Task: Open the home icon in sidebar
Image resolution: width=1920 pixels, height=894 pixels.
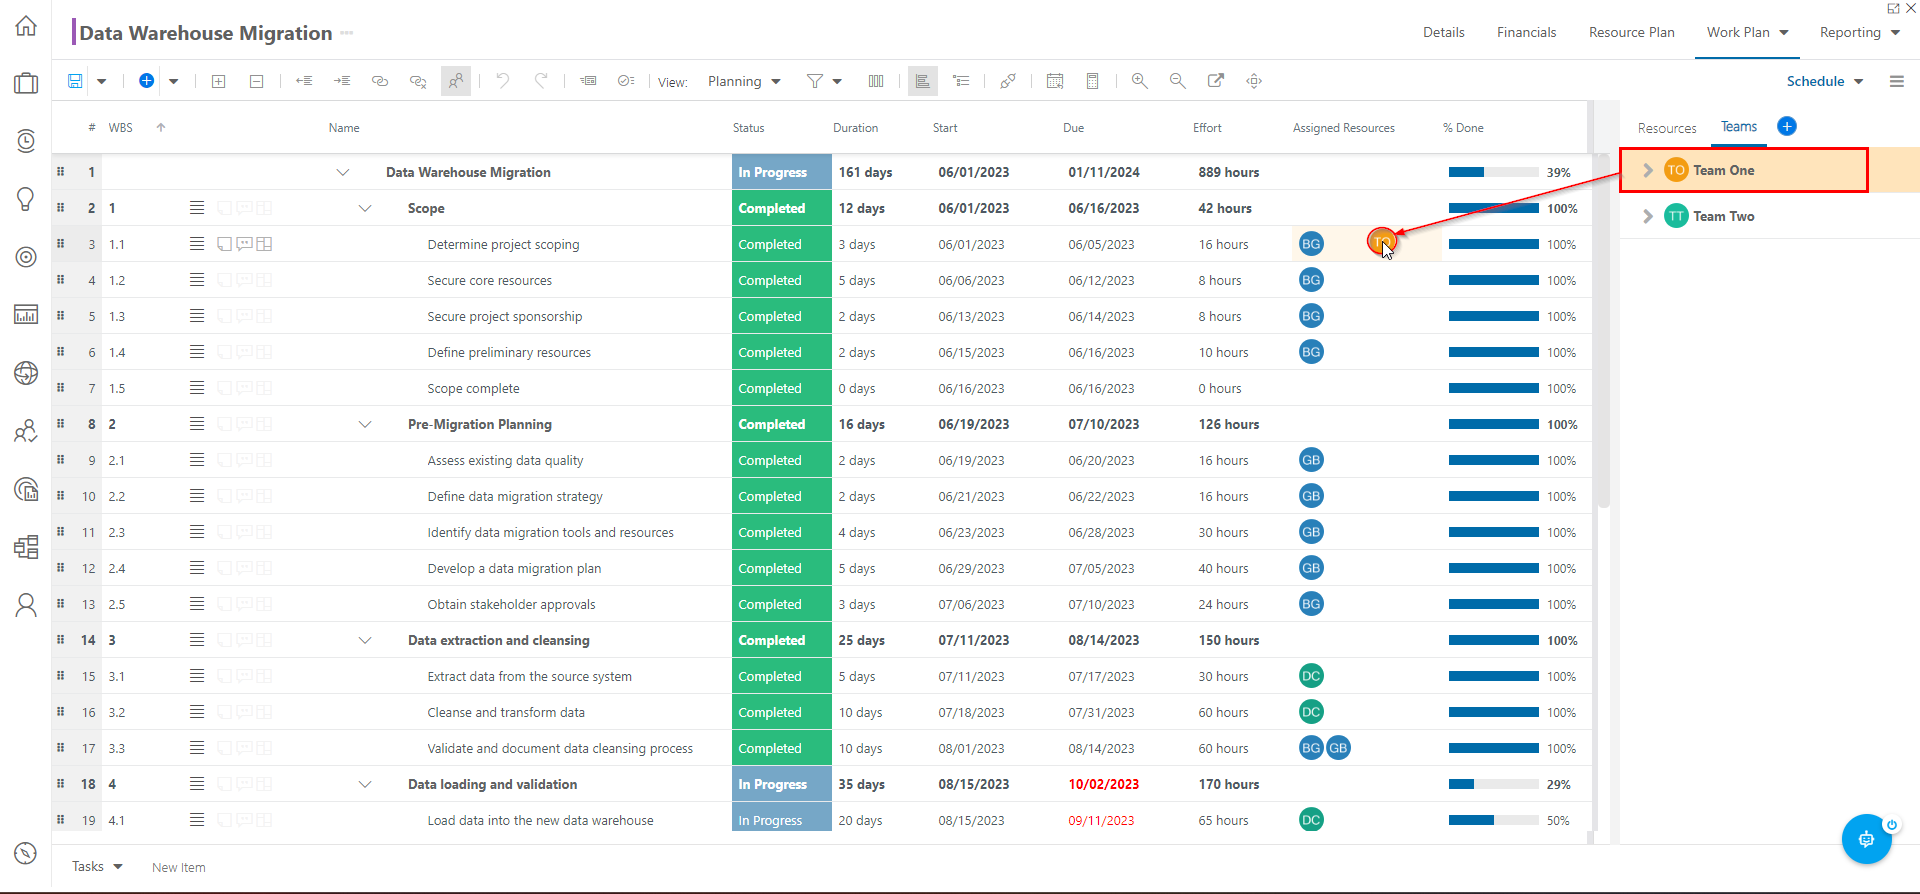Action: pos(26,26)
